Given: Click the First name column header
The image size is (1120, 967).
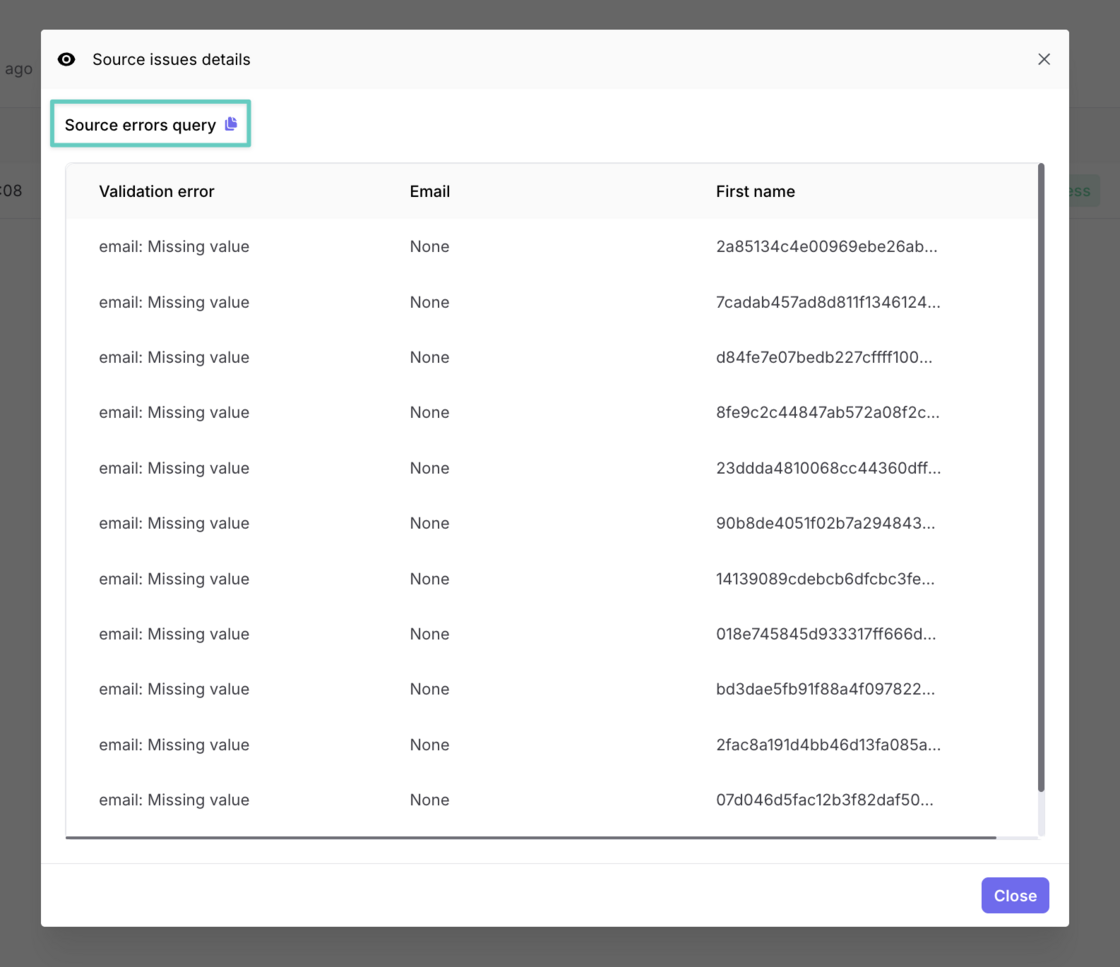Looking at the screenshot, I should (755, 191).
